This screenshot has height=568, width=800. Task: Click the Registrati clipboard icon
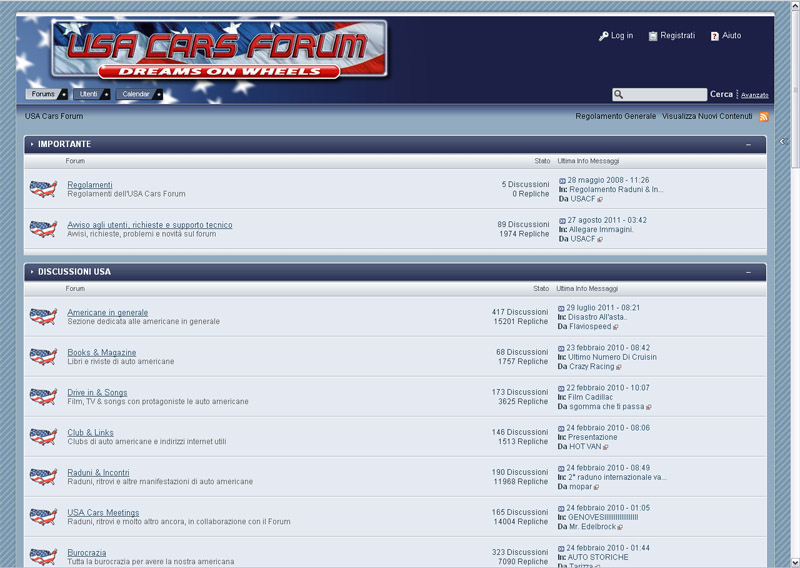pyautogui.click(x=653, y=36)
